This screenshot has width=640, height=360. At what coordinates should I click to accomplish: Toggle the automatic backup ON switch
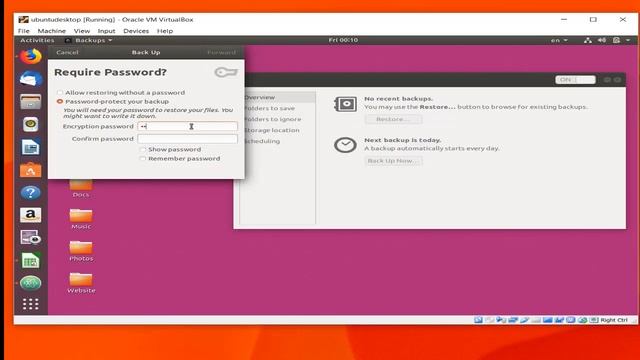pos(576,80)
